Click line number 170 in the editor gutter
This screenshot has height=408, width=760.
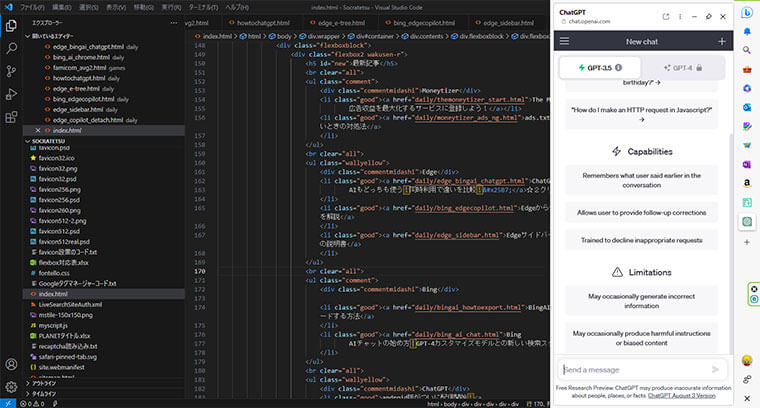pyautogui.click(x=200, y=271)
